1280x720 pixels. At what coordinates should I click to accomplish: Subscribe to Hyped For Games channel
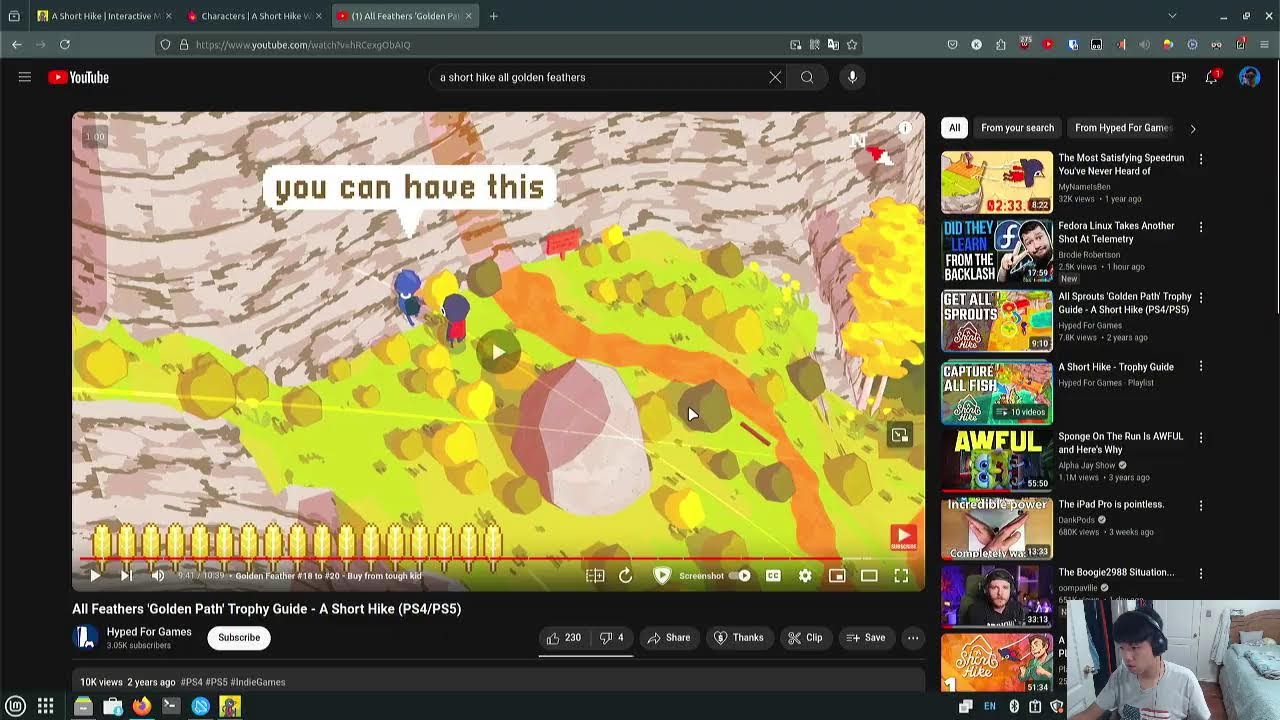point(239,638)
